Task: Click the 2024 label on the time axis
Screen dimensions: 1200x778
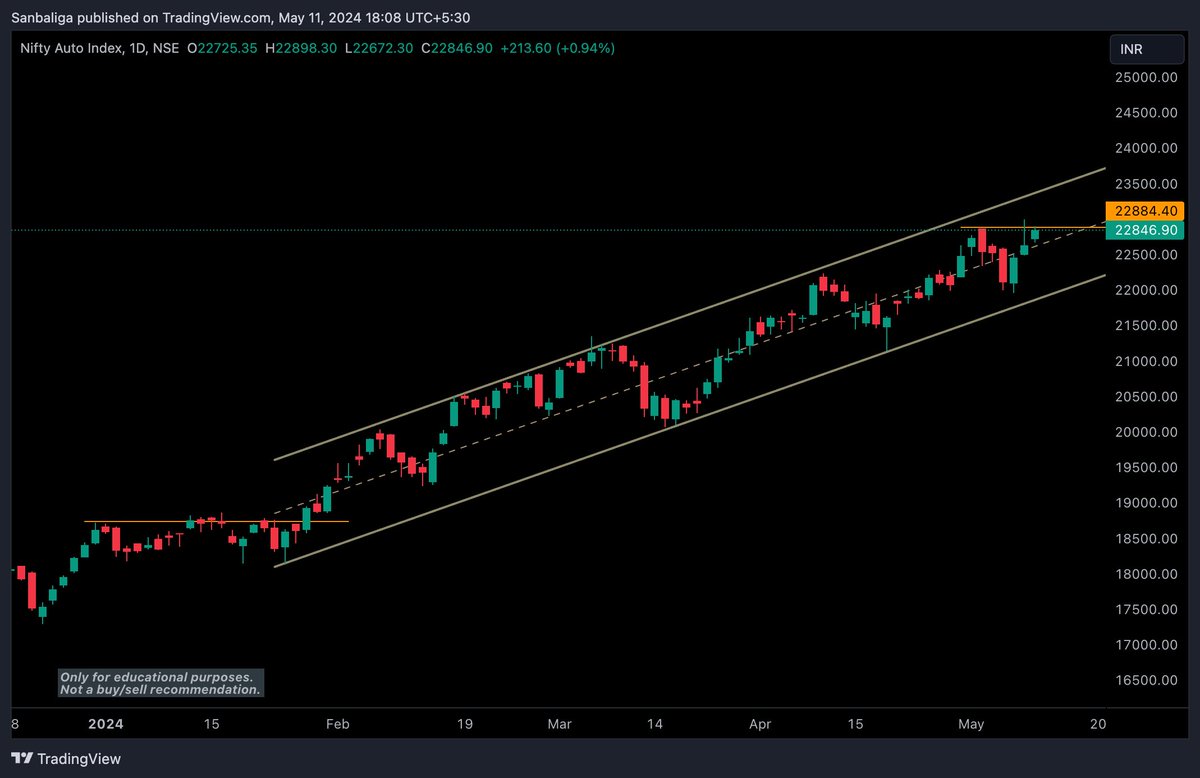Action: [104, 723]
